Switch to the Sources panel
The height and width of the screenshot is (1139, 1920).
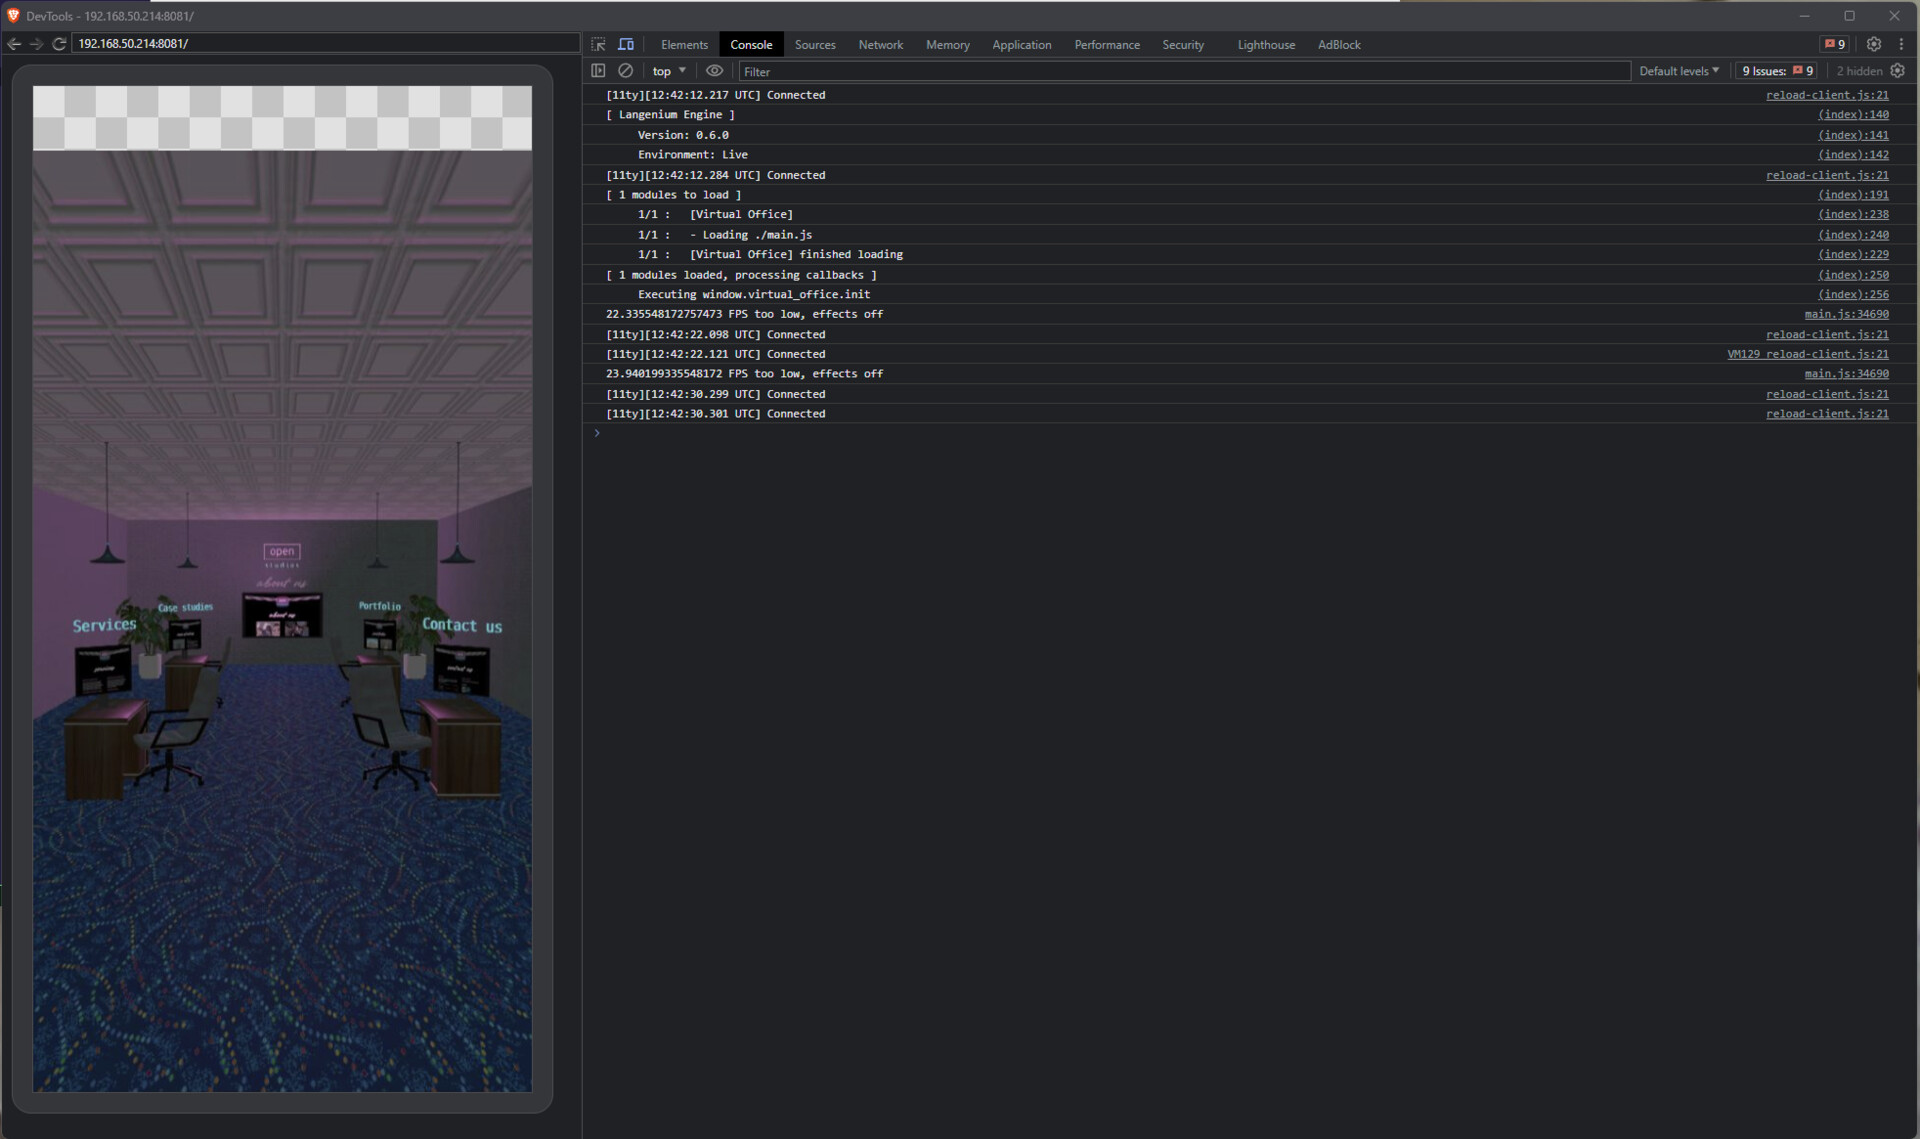pyautogui.click(x=814, y=45)
